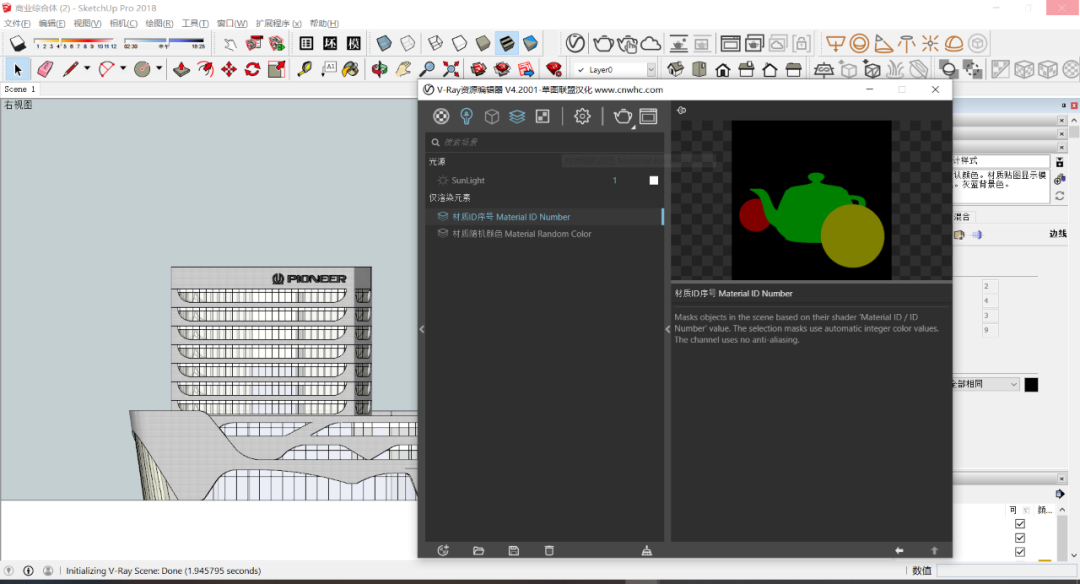Open Textures tab in Asset Editor
1080x584 pixels.
(x=543, y=116)
